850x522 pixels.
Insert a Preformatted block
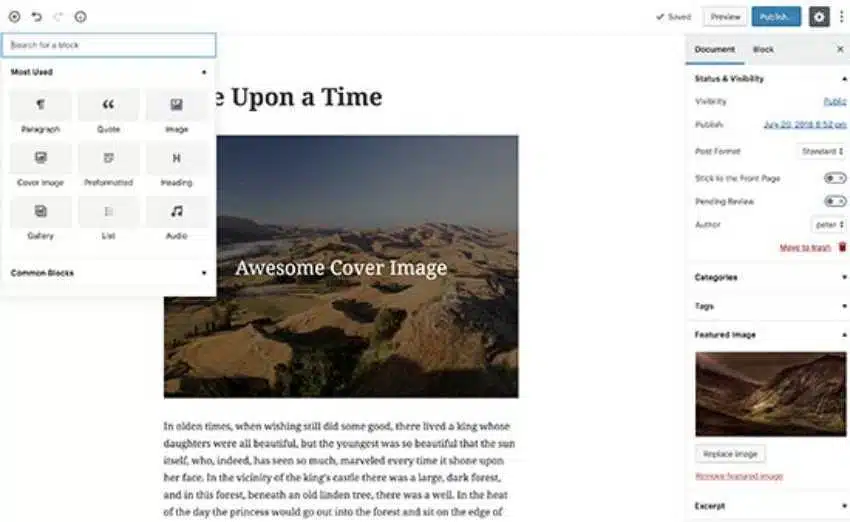(108, 166)
